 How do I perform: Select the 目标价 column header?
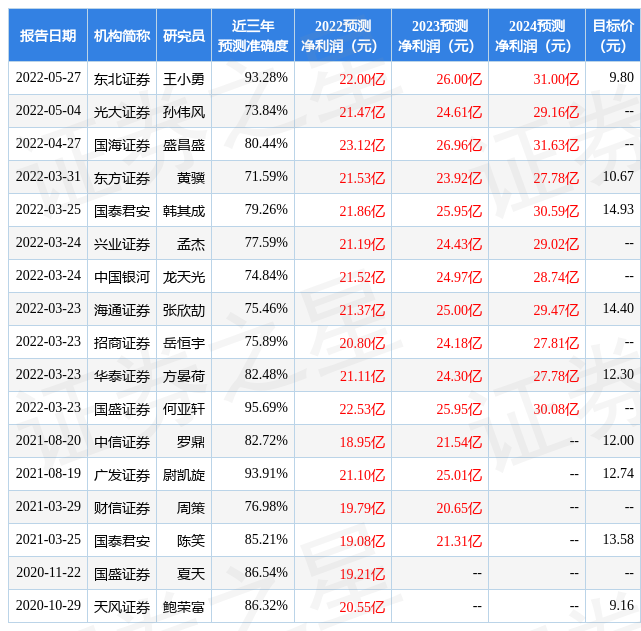click(613, 36)
